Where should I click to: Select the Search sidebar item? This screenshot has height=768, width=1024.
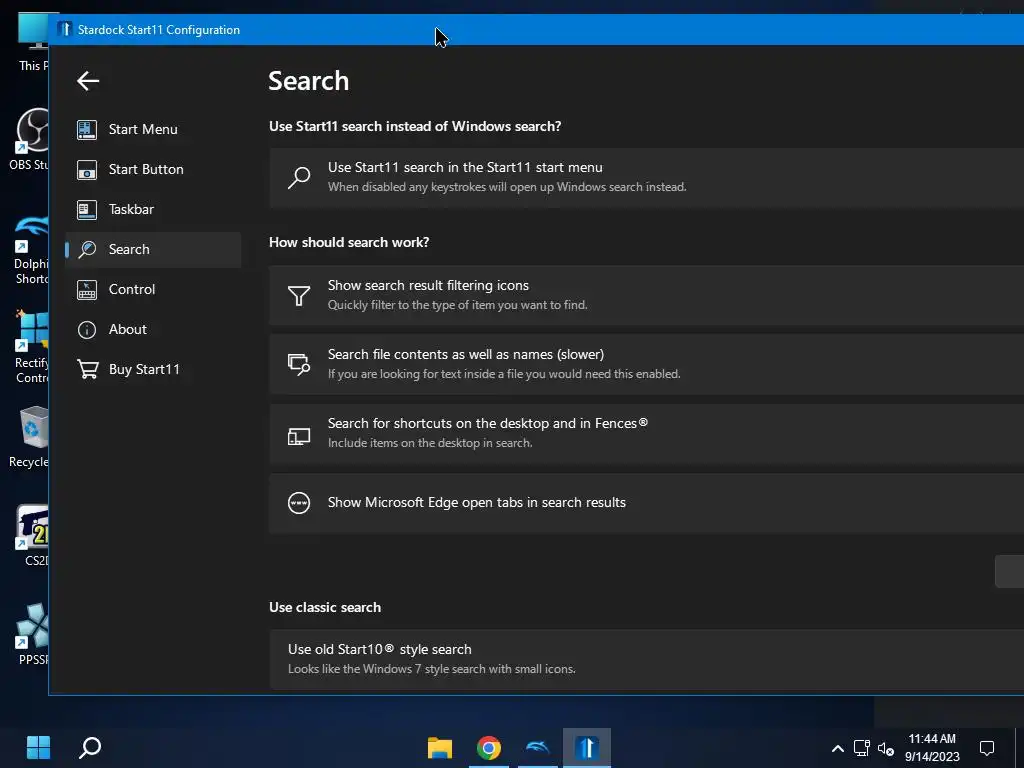coord(153,249)
